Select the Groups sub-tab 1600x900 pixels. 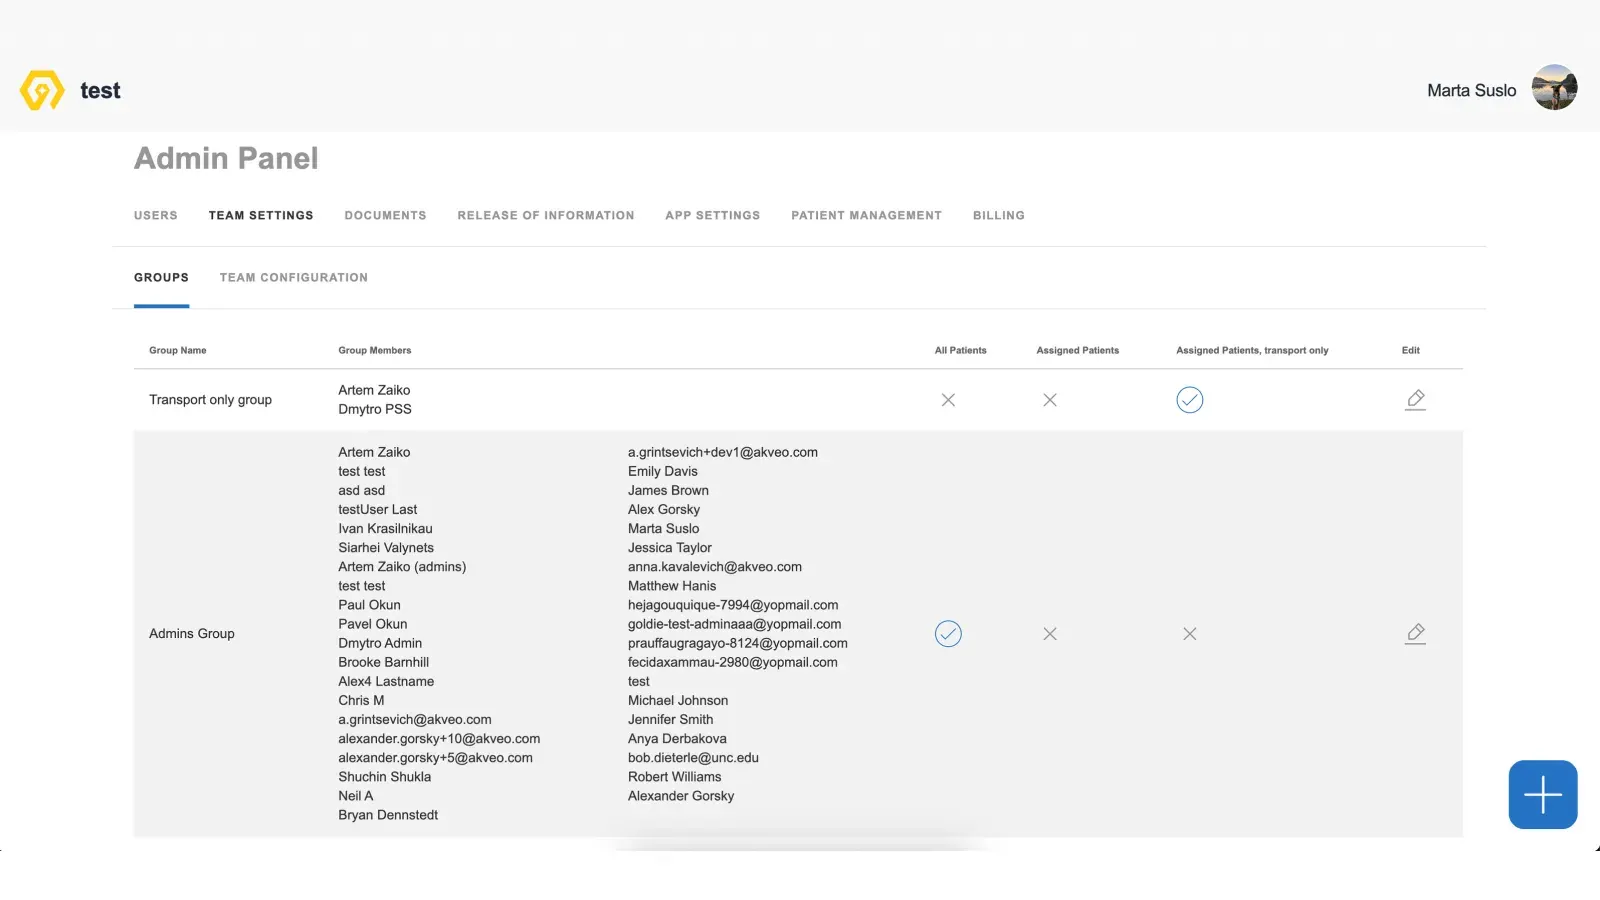tap(161, 277)
